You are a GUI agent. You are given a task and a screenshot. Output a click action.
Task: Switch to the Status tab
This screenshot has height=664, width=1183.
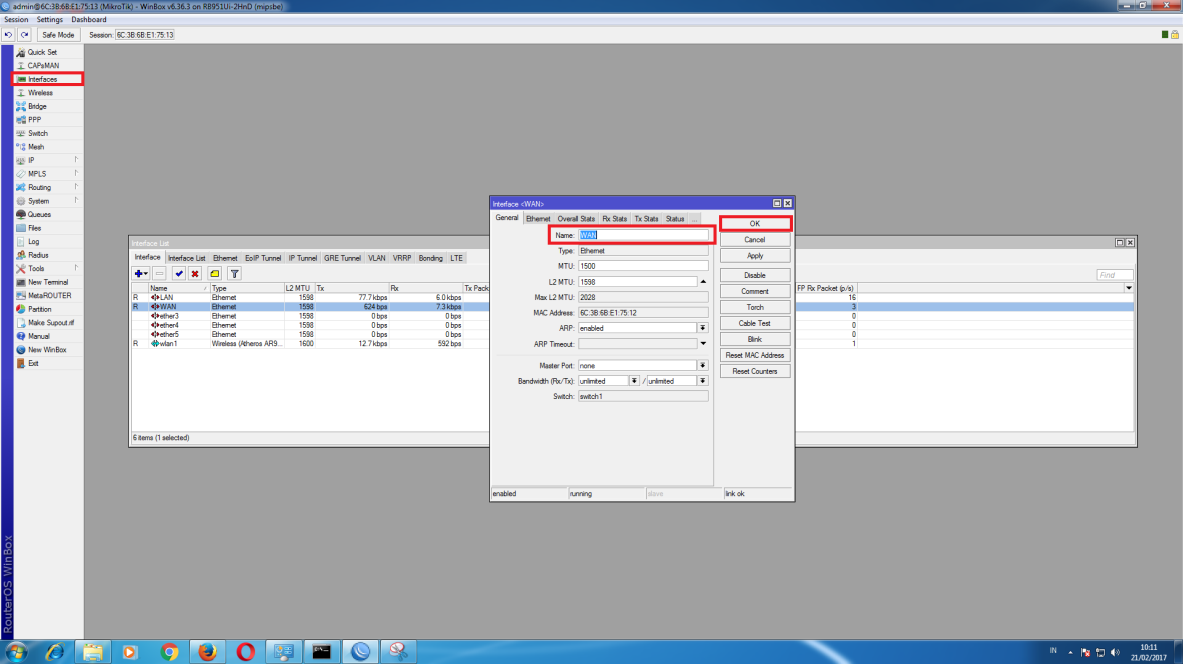click(675, 219)
